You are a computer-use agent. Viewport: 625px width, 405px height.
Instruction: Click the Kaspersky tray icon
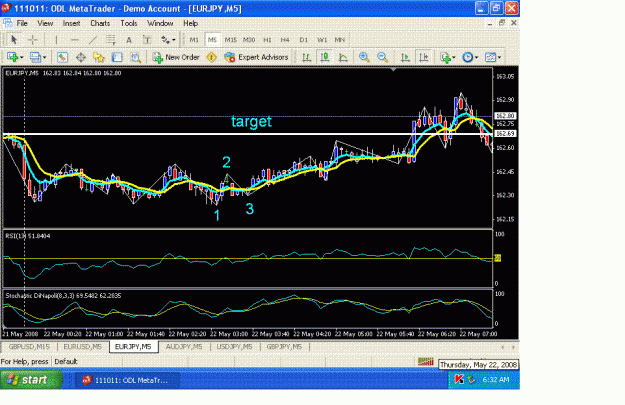459,380
